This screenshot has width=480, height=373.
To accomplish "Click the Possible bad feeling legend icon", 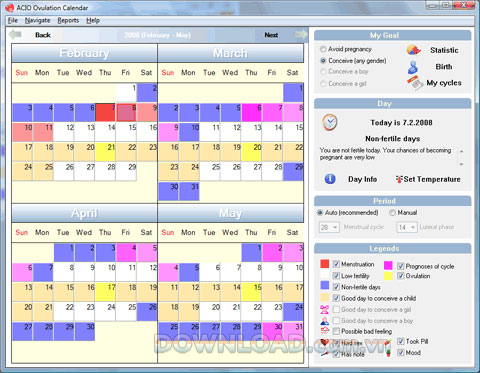I will click(x=324, y=331).
